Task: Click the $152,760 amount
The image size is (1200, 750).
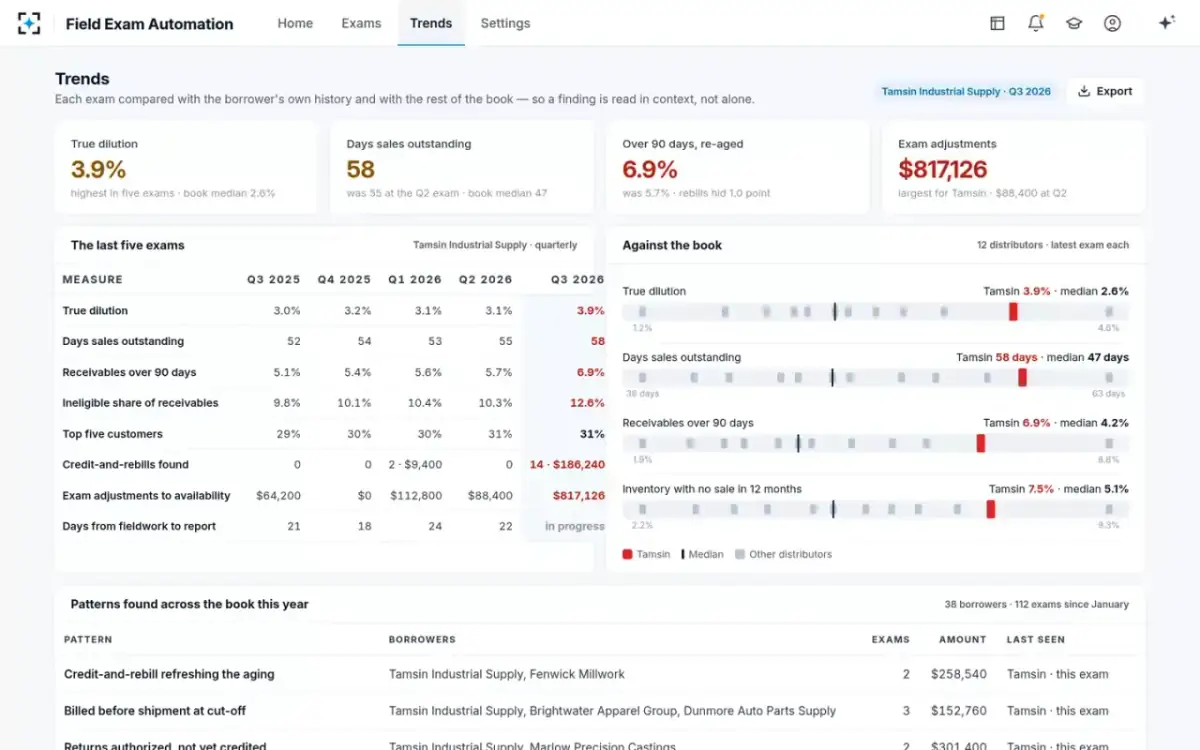Action: [x=959, y=711]
